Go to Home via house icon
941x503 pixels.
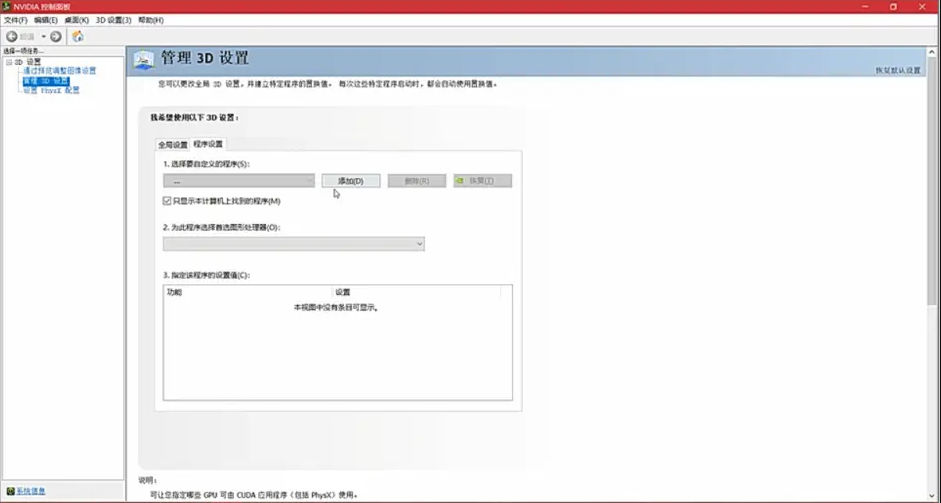pos(78,37)
